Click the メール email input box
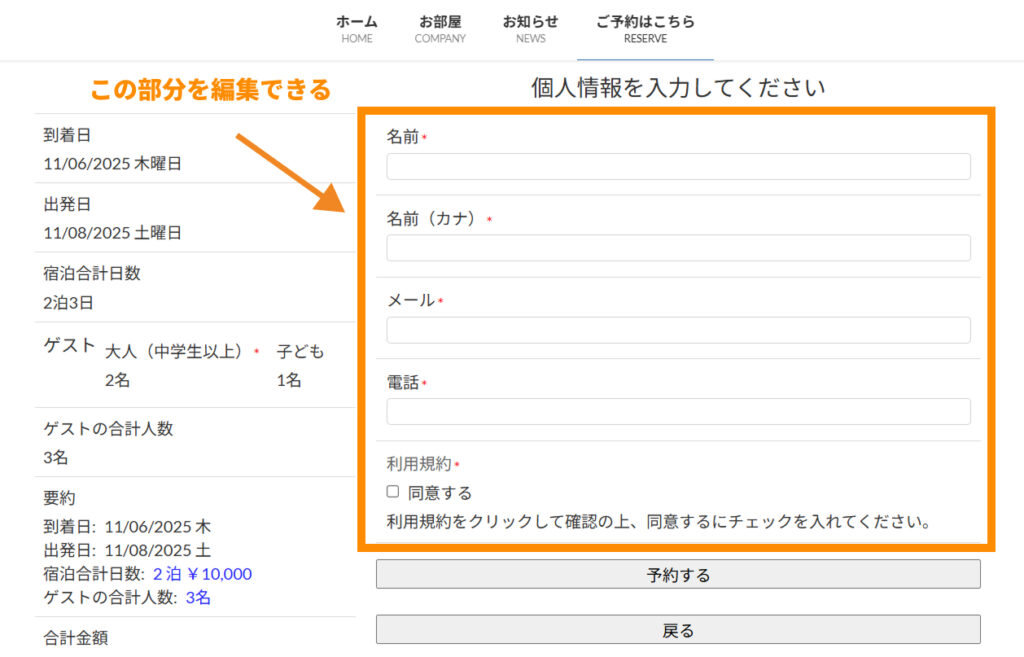 point(678,330)
